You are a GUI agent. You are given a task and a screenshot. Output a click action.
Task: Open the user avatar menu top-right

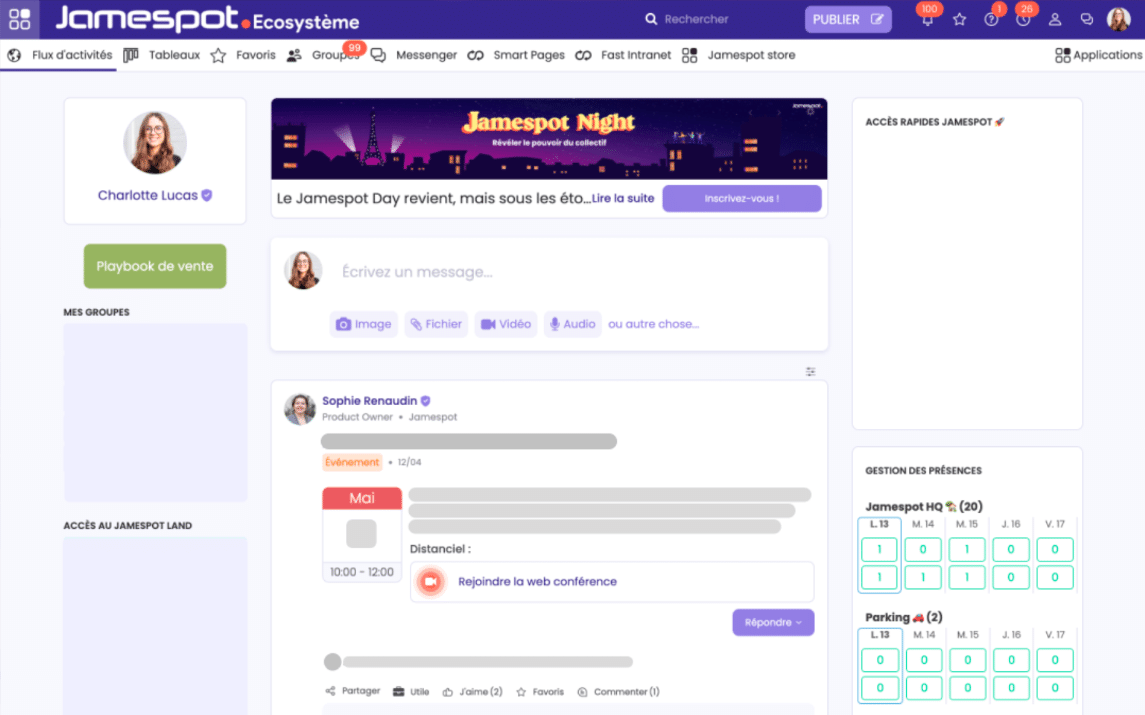click(1118, 19)
